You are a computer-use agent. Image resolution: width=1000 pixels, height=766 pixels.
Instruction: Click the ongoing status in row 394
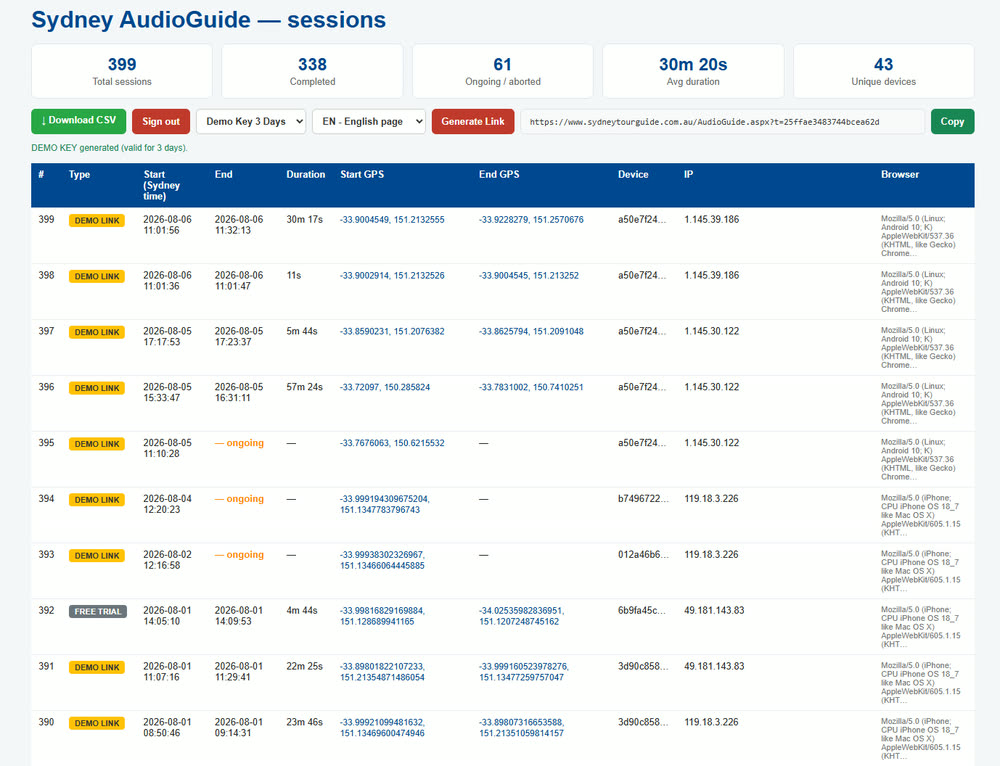239,499
